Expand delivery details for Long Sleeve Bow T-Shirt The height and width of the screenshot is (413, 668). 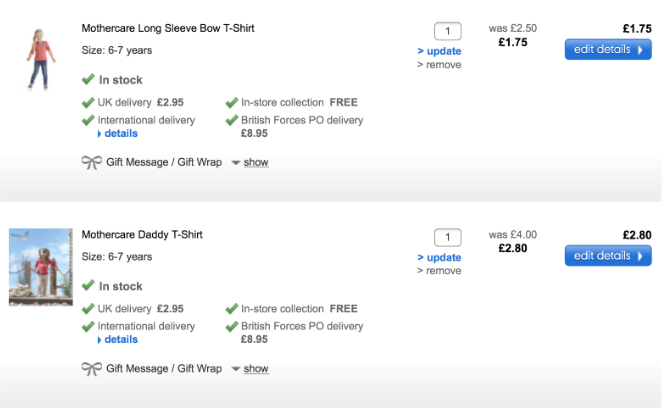118,133
